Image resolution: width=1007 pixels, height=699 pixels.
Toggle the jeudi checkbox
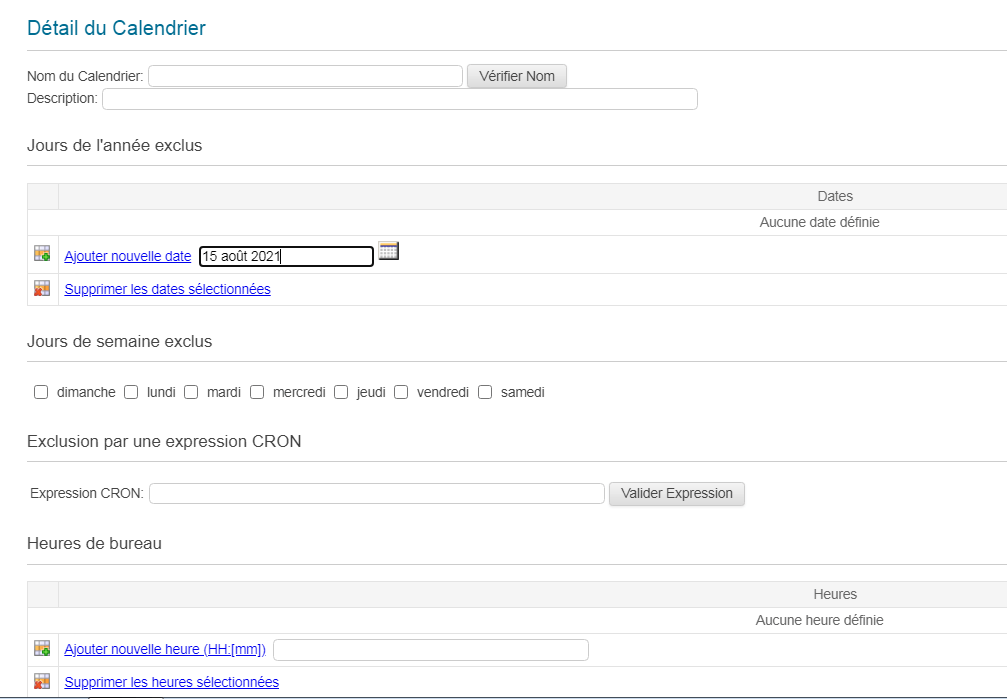(341, 392)
